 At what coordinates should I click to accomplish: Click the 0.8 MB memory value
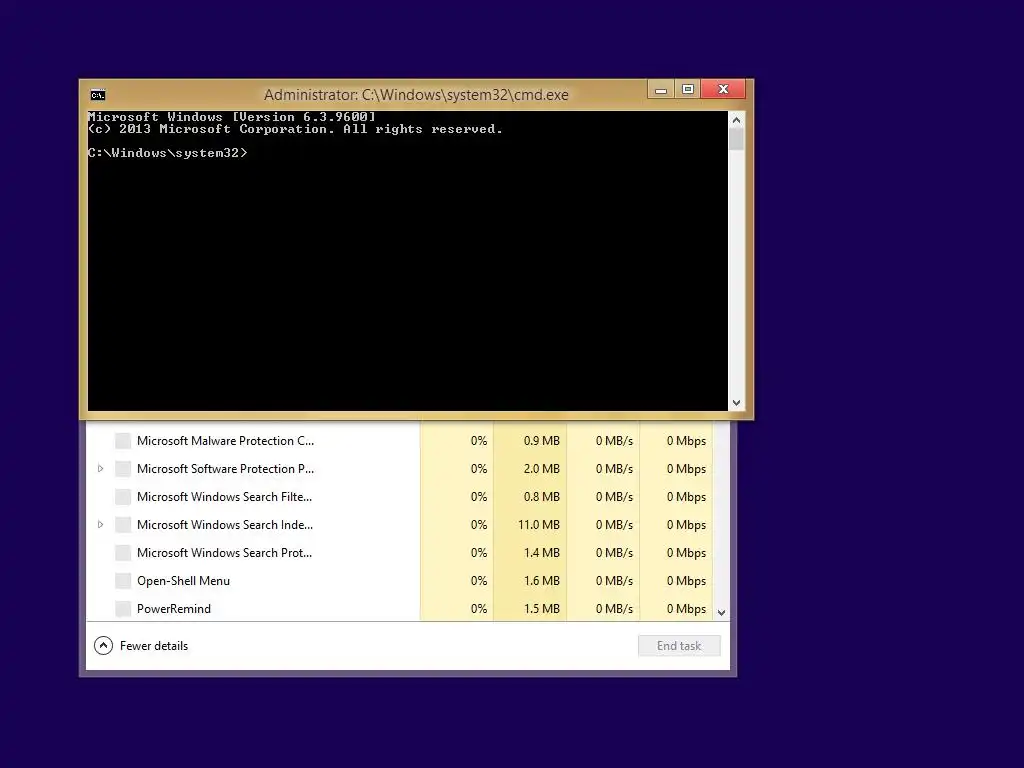tap(541, 497)
